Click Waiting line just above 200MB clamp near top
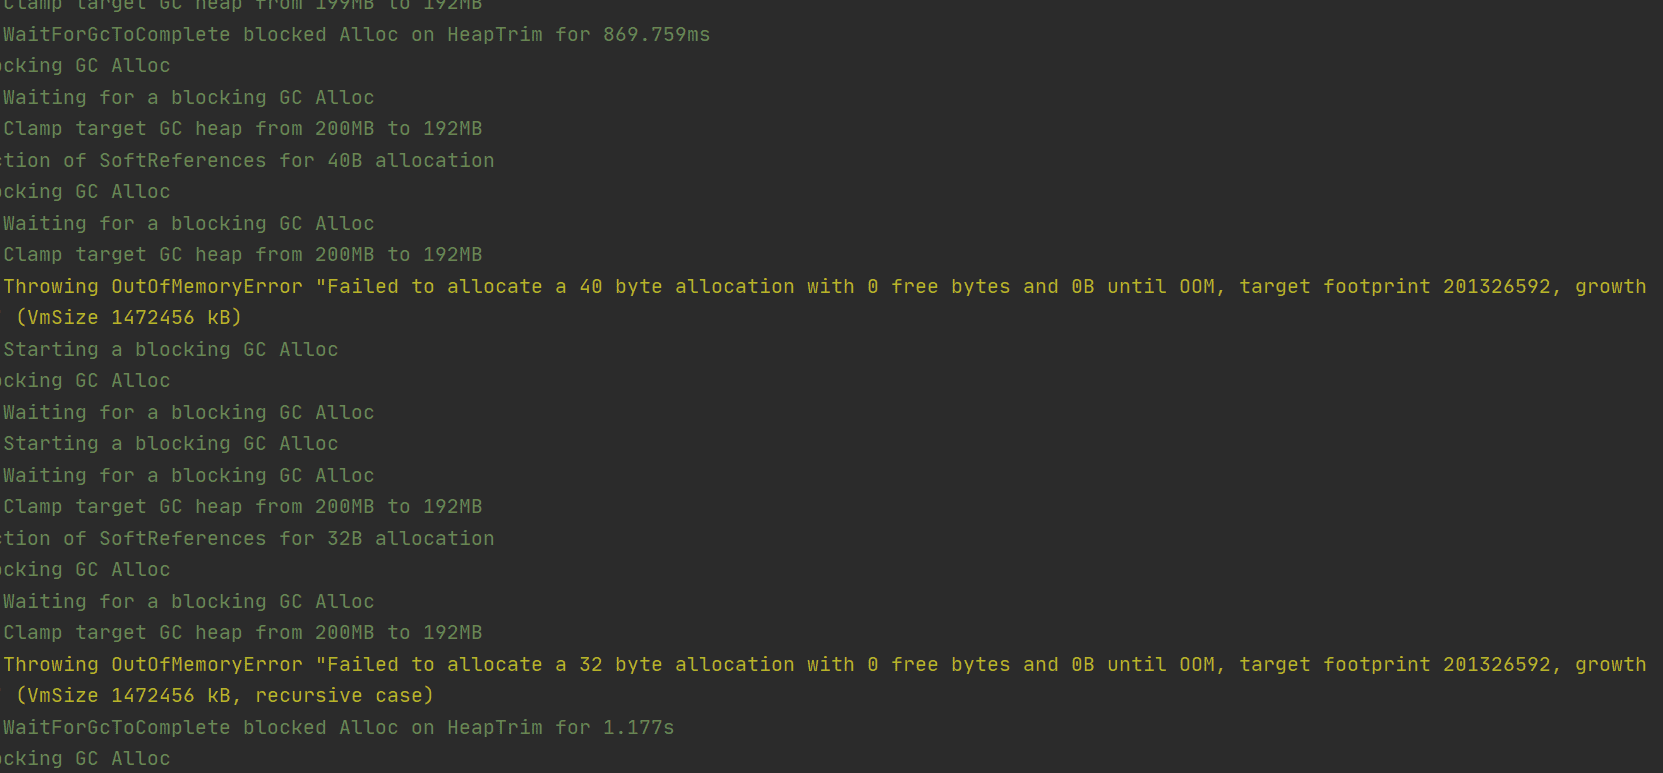The image size is (1663, 773). pos(188,98)
